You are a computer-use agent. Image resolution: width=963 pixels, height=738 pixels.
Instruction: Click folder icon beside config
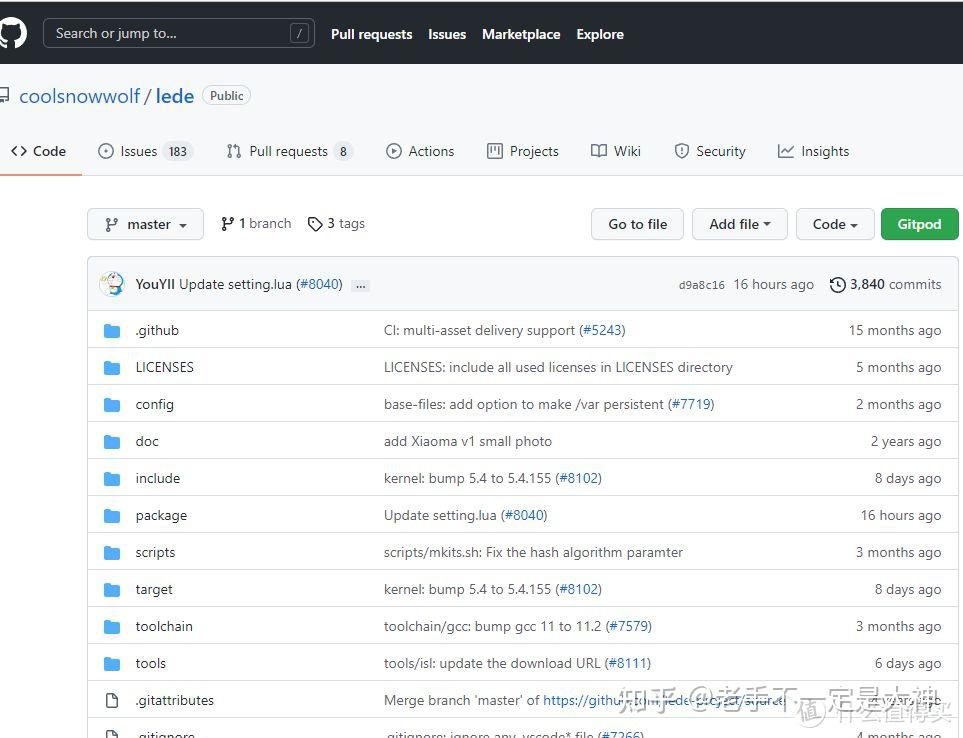112,405
